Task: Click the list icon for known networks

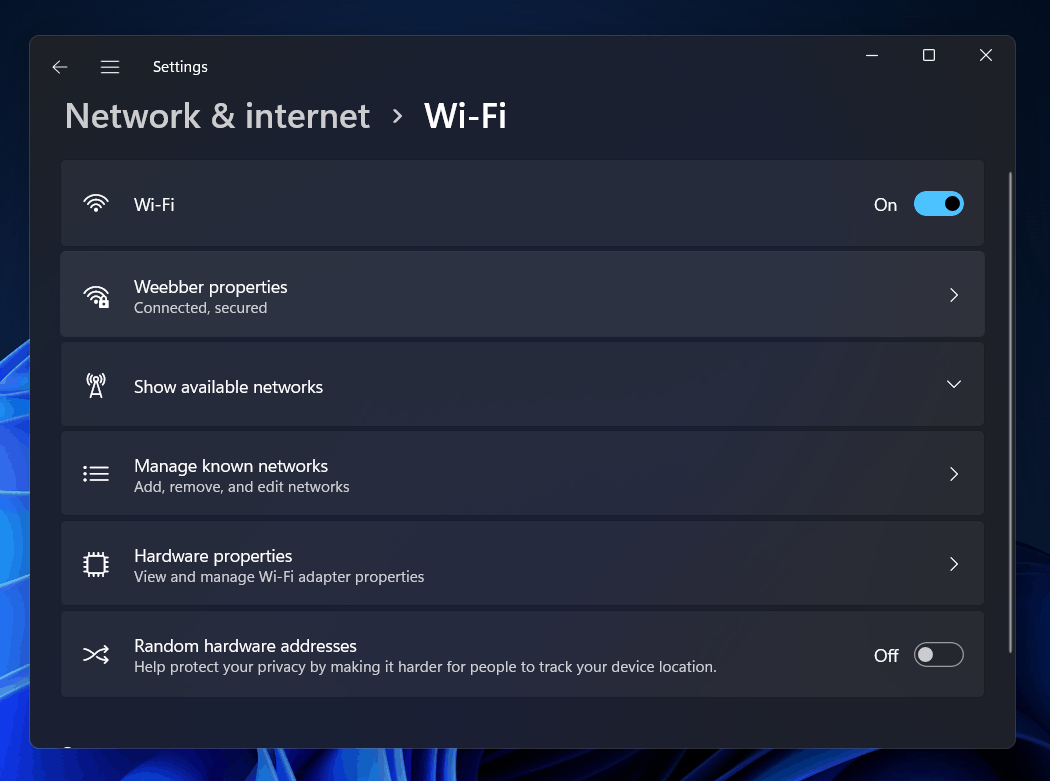Action: pyautogui.click(x=96, y=474)
